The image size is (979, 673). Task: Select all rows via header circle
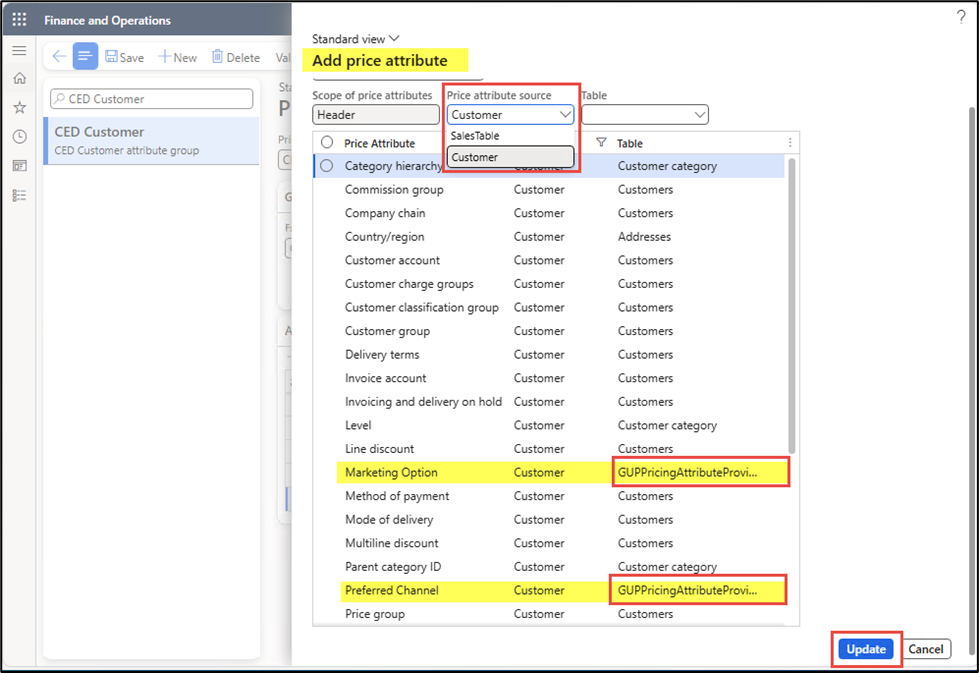[327, 142]
